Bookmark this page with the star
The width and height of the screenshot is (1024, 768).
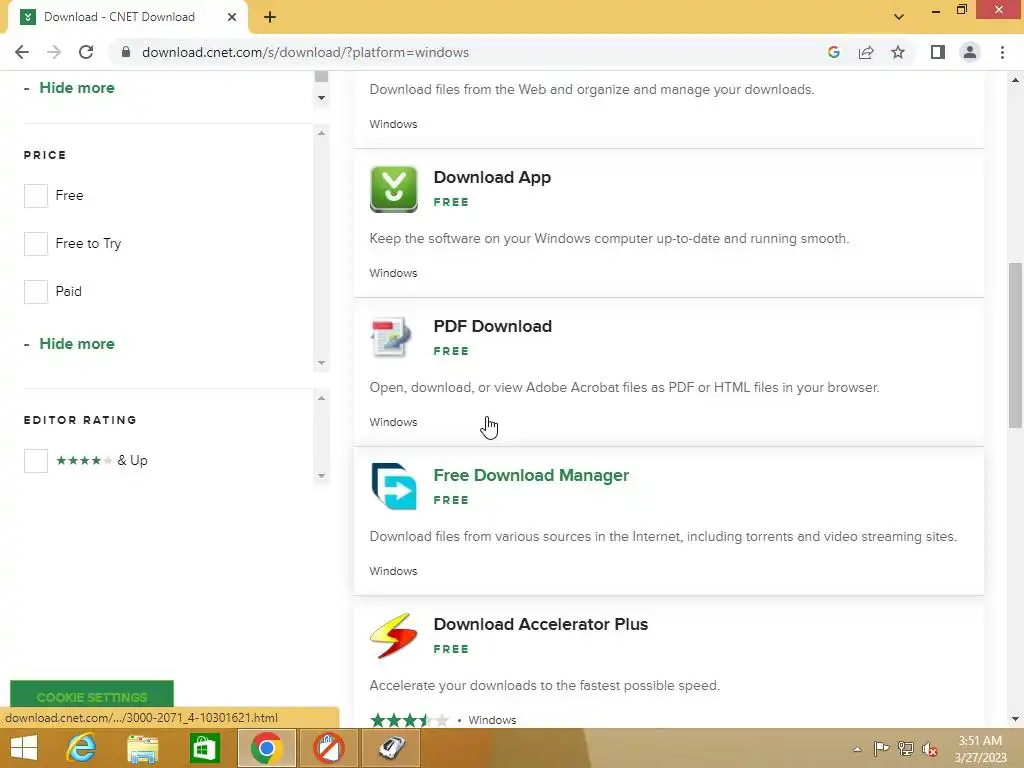[x=898, y=52]
